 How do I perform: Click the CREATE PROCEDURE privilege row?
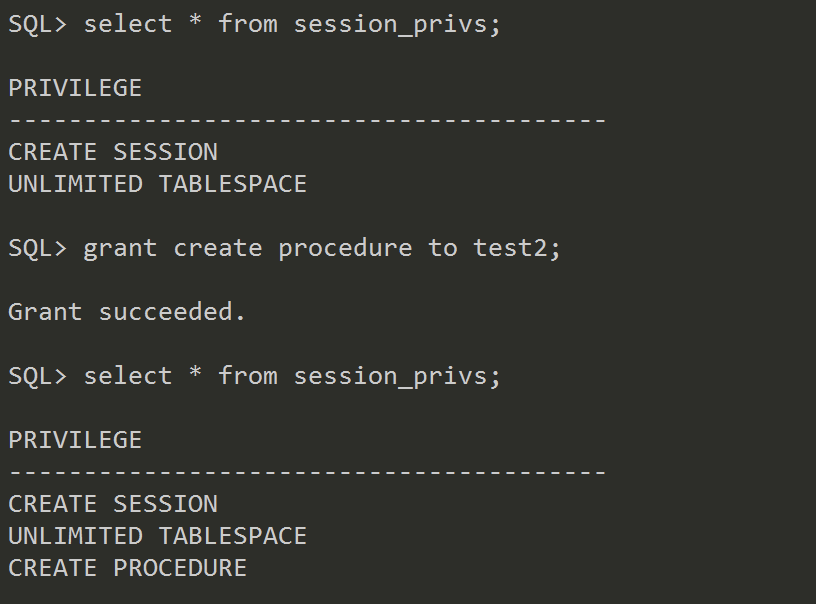tap(127, 568)
